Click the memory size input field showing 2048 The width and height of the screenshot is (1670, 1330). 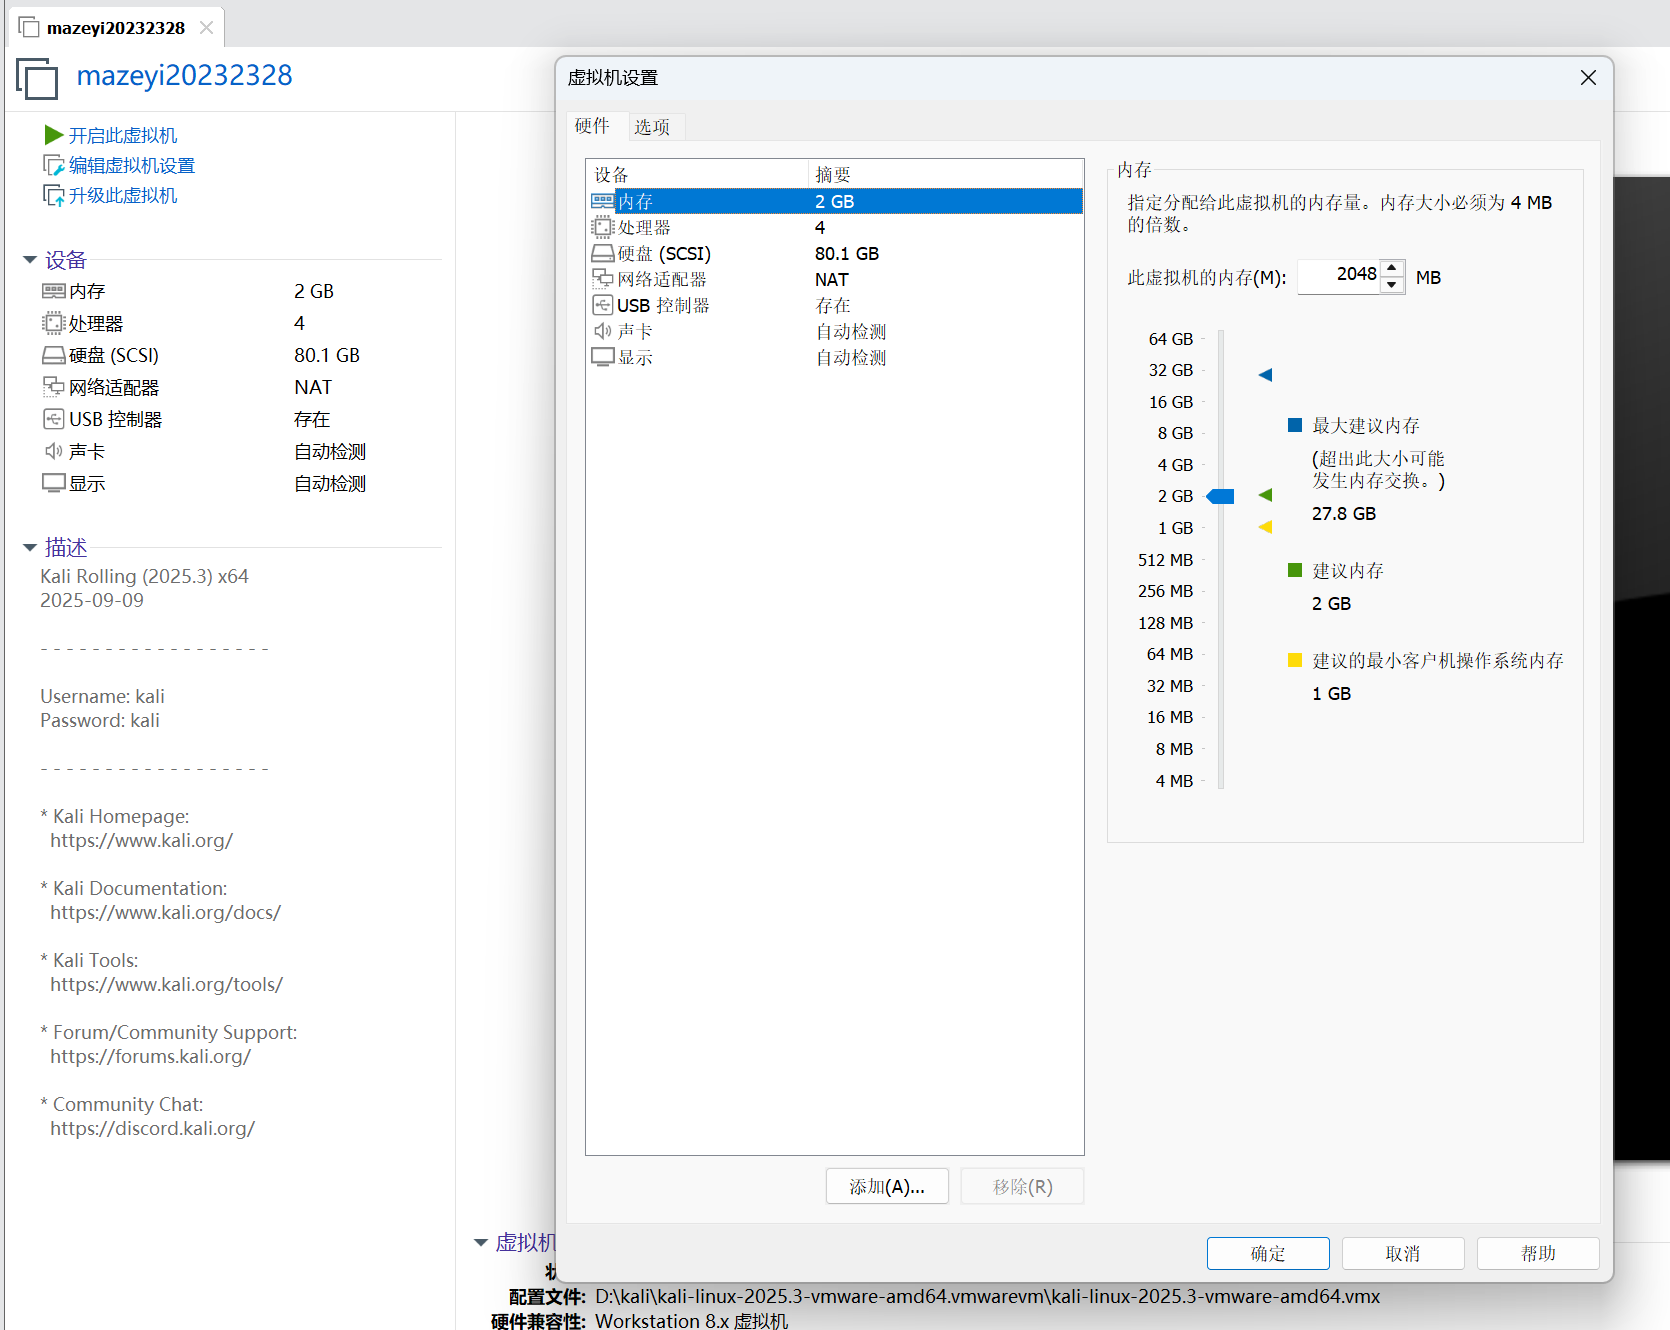click(1339, 276)
